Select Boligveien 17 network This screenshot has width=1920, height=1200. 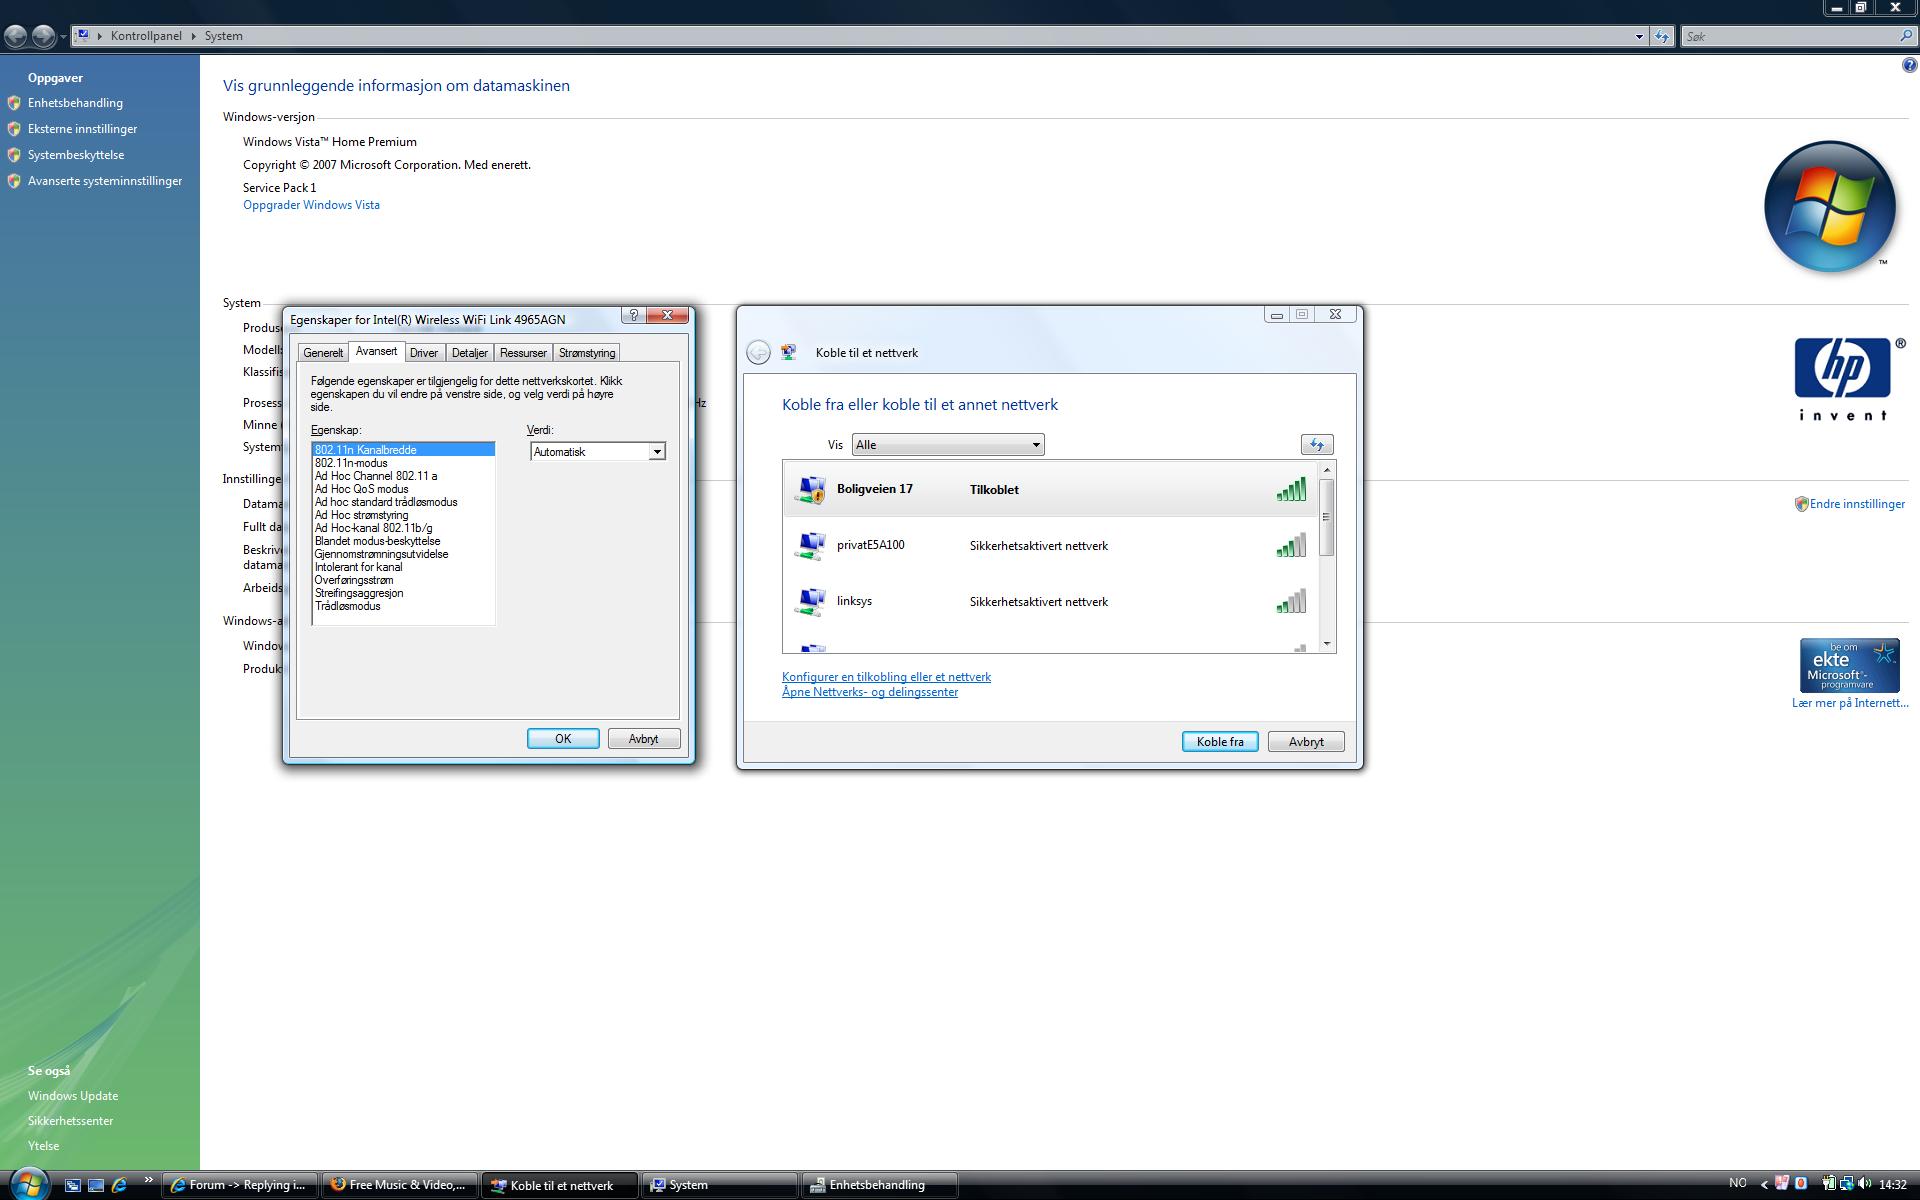1050,489
